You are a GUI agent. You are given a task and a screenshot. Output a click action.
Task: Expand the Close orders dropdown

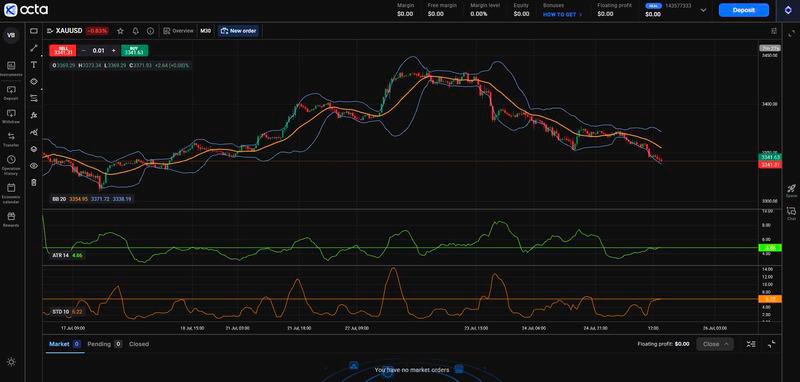tap(715, 344)
